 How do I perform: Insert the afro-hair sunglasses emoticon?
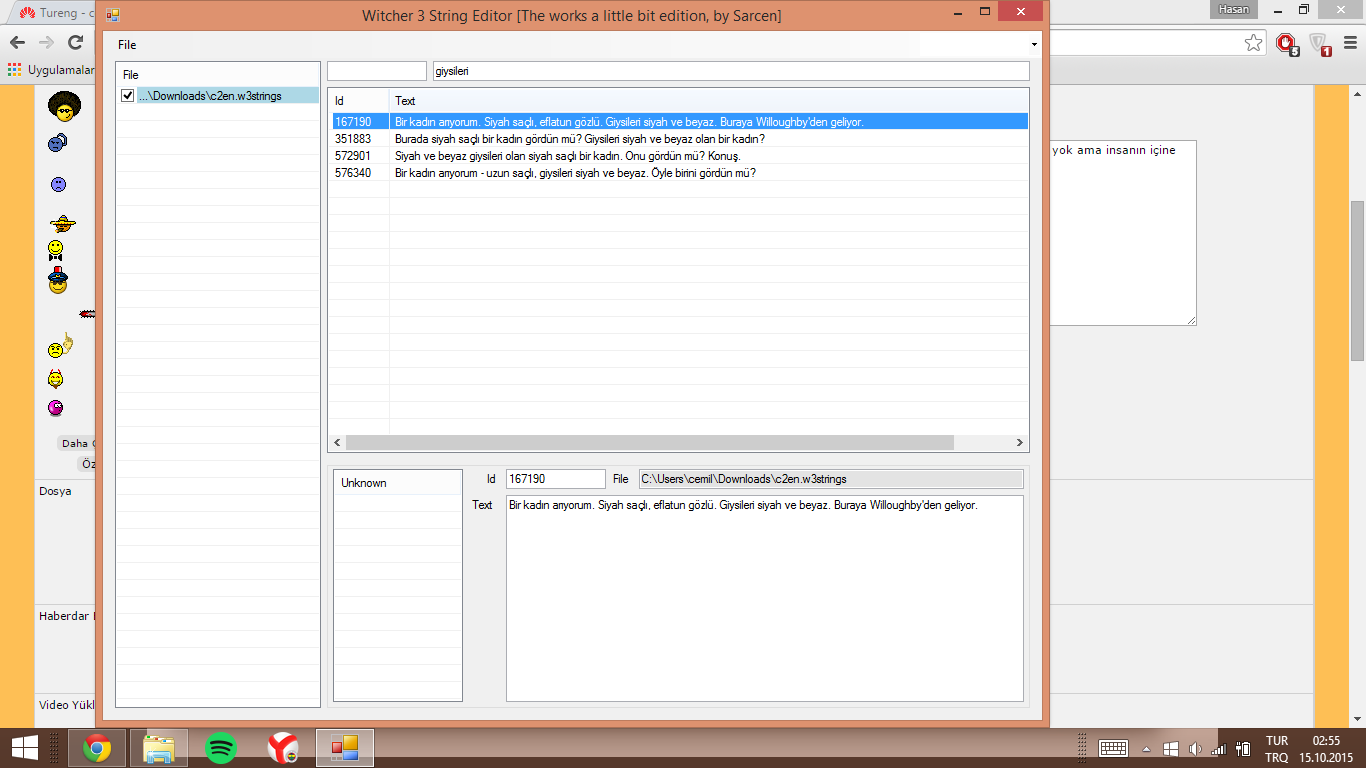64,105
